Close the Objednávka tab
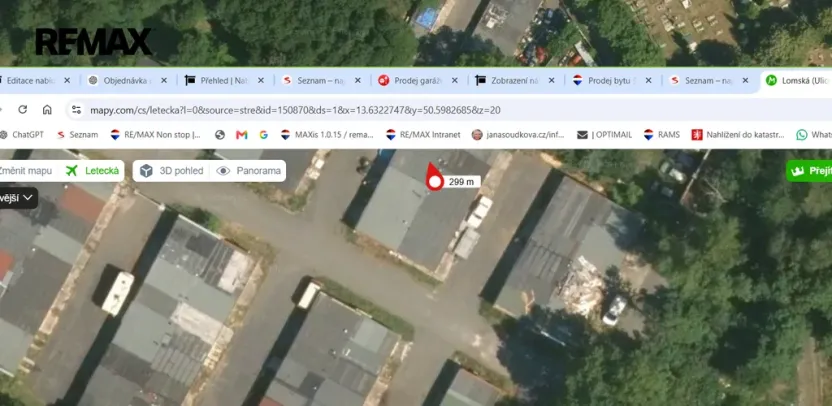The width and height of the screenshot is (832, 406). coord(164,81)
